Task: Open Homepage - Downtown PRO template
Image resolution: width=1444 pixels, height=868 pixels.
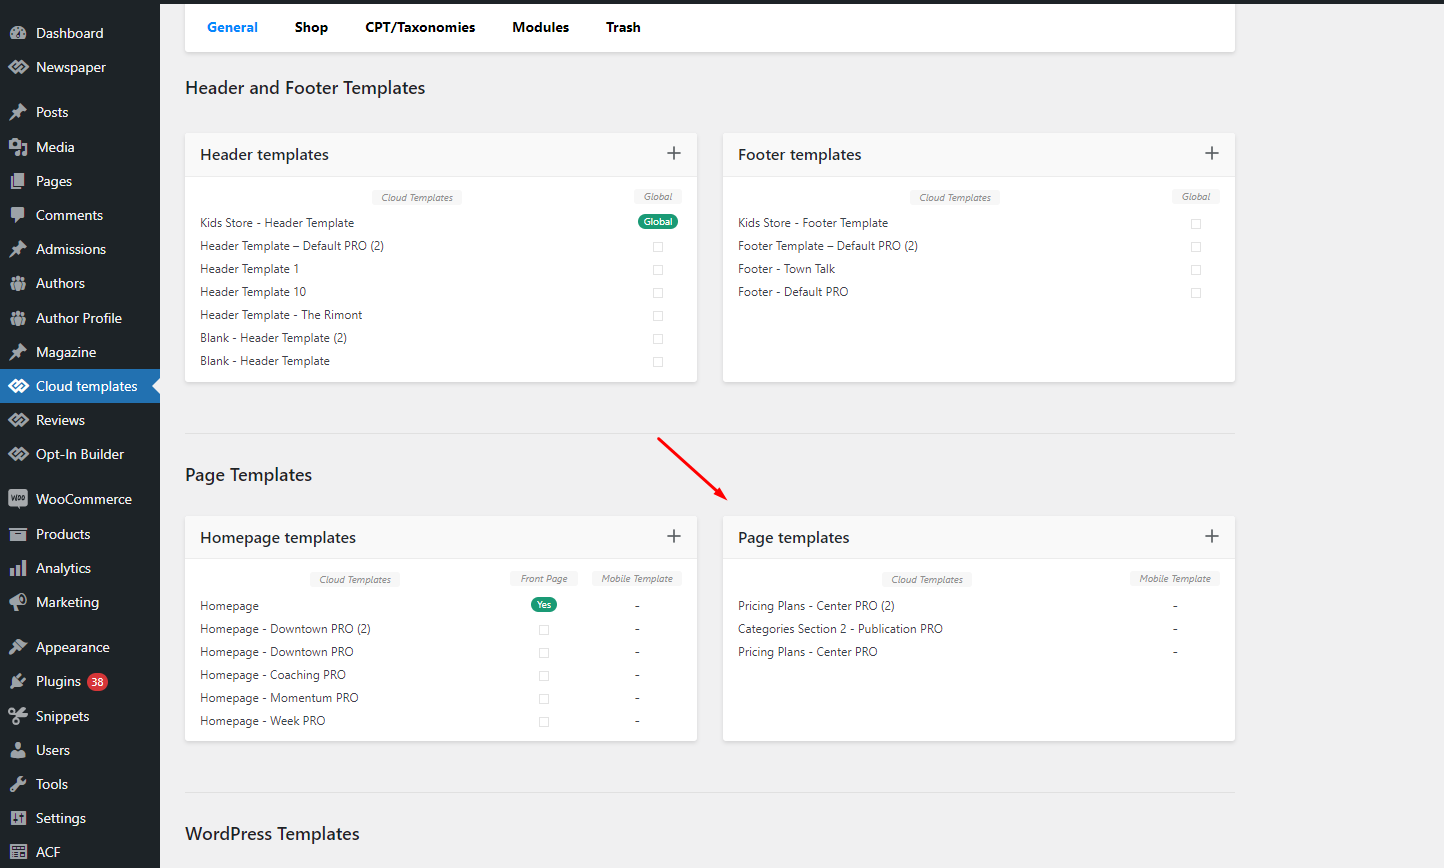Action: (x=277, y=652)
